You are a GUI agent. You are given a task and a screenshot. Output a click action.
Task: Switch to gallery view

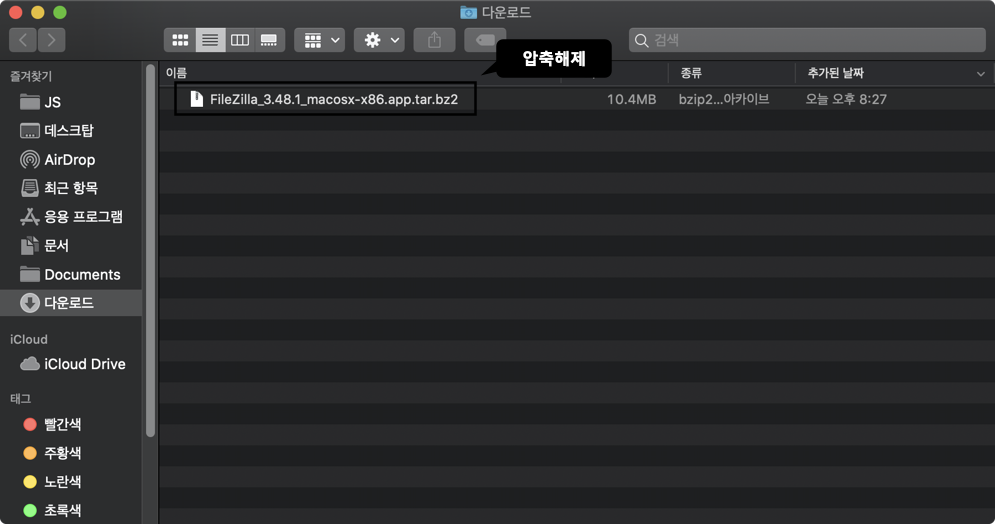[269, 40]
